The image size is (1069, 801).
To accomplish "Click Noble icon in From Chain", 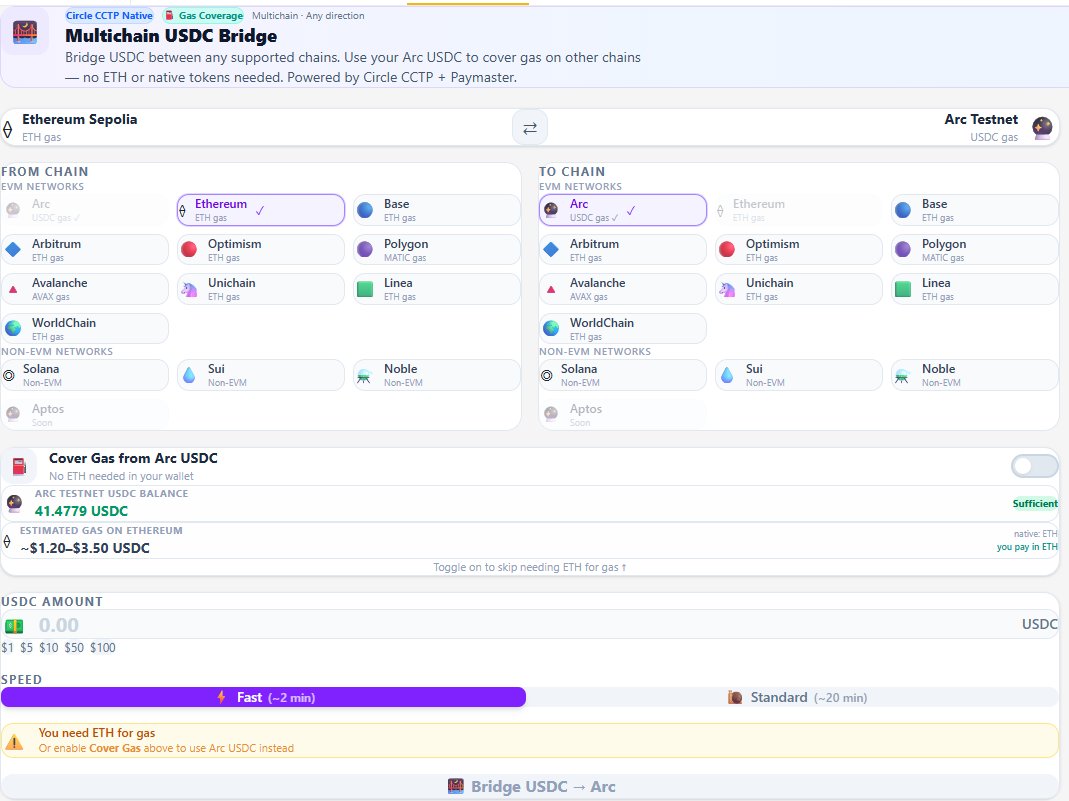I will pos(364,376).
